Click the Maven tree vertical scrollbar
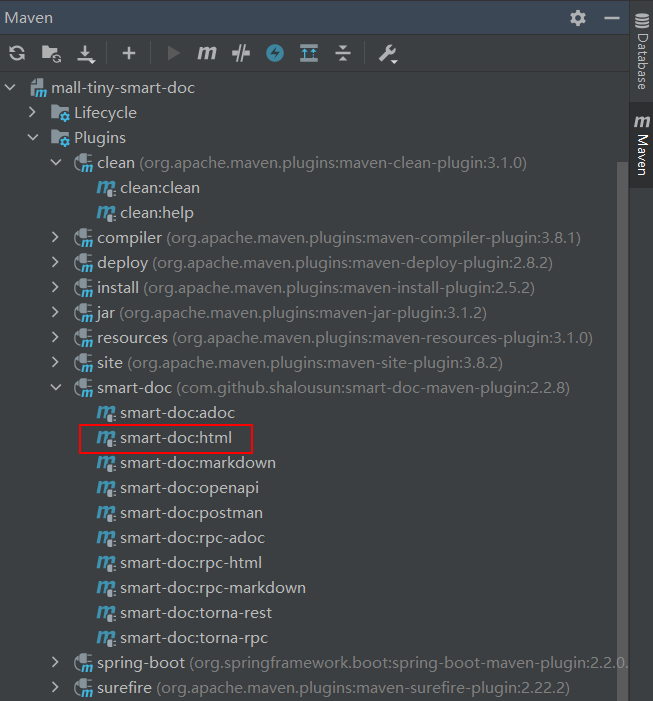This screenshot has width=653, height=701. point(622,431)
